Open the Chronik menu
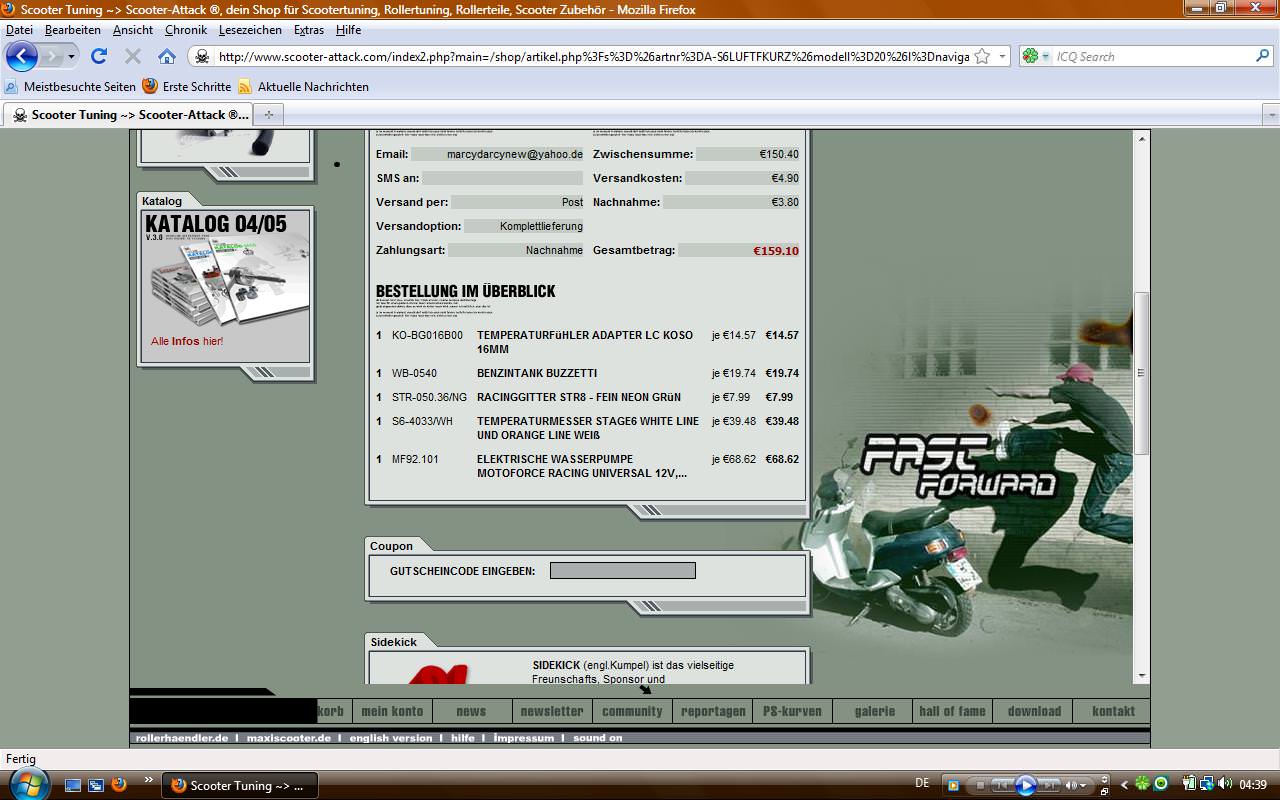Viewport: 1280px width, 800px height. pos(186,30)
